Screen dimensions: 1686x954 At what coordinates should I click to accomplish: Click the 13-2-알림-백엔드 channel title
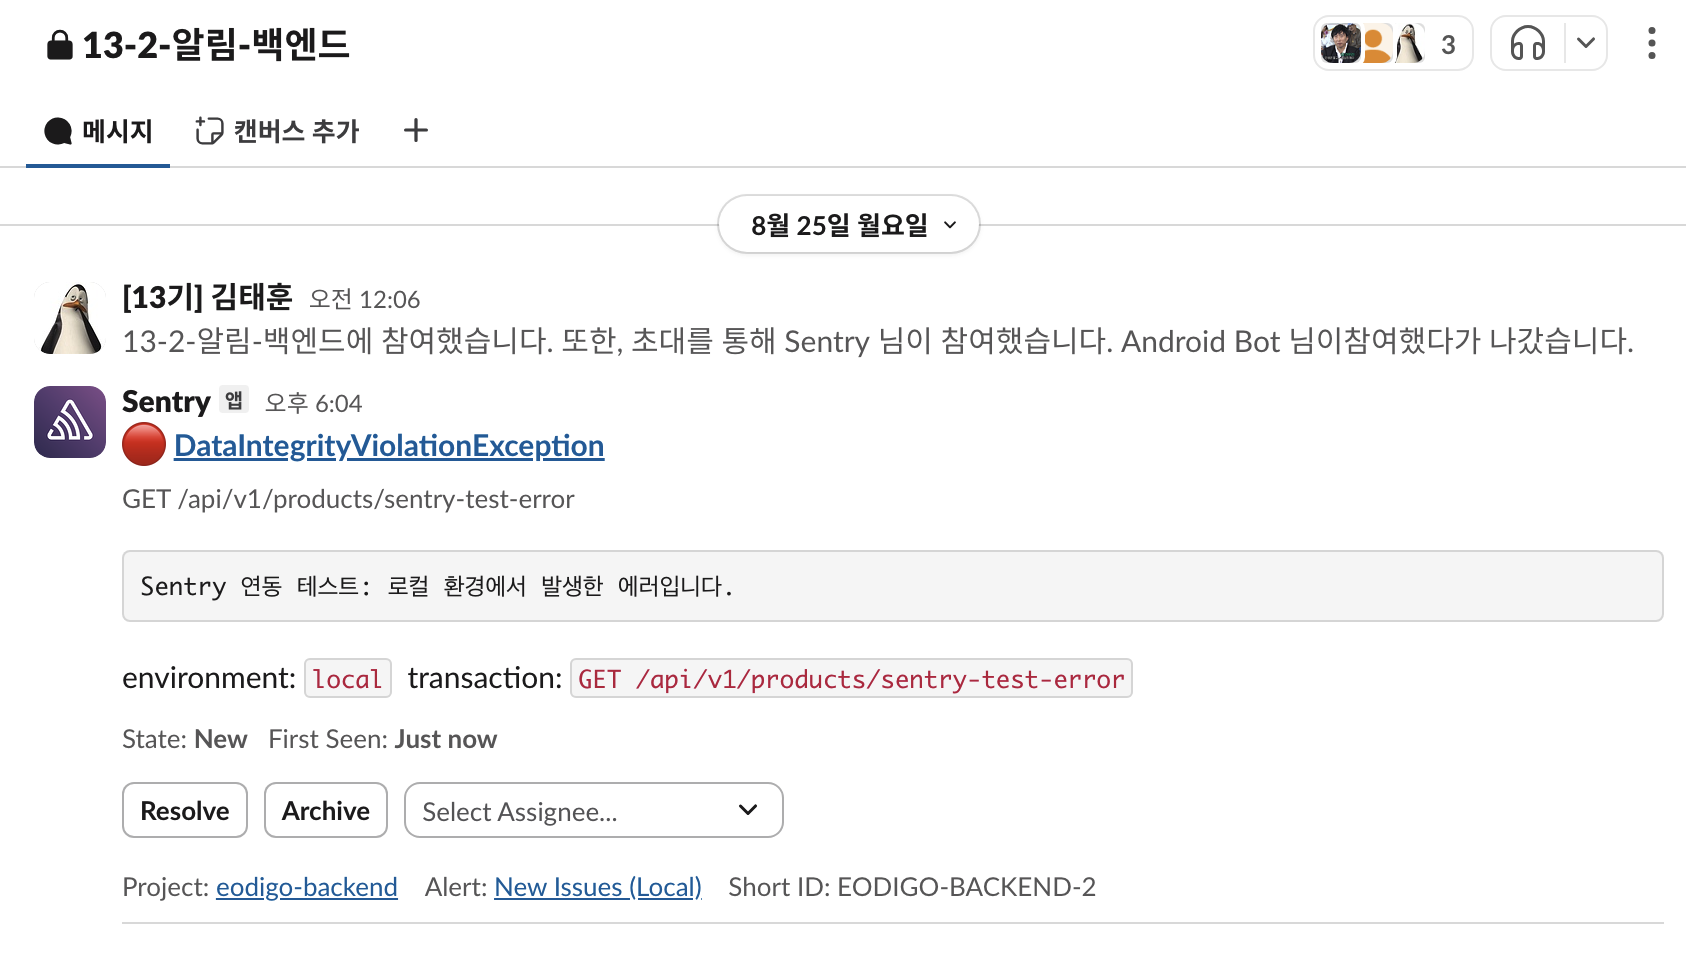(x=215, y=45)
